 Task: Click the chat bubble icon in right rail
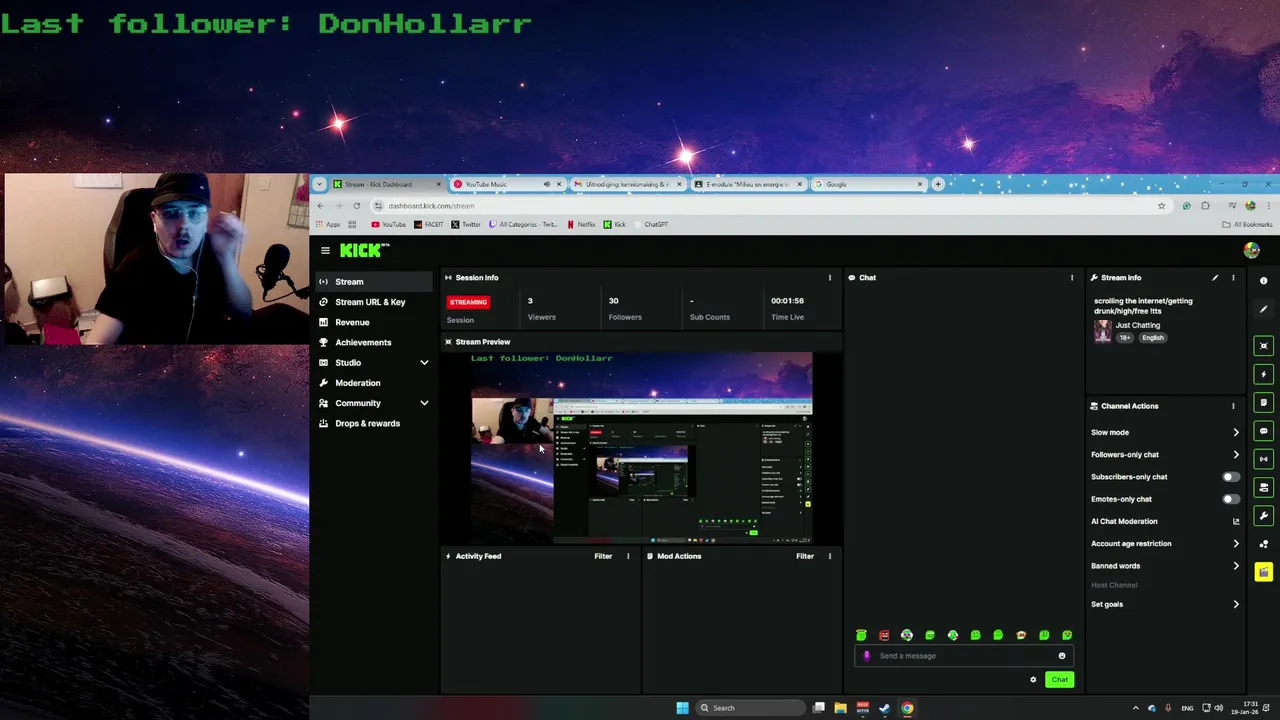(x=1264, y=431)
